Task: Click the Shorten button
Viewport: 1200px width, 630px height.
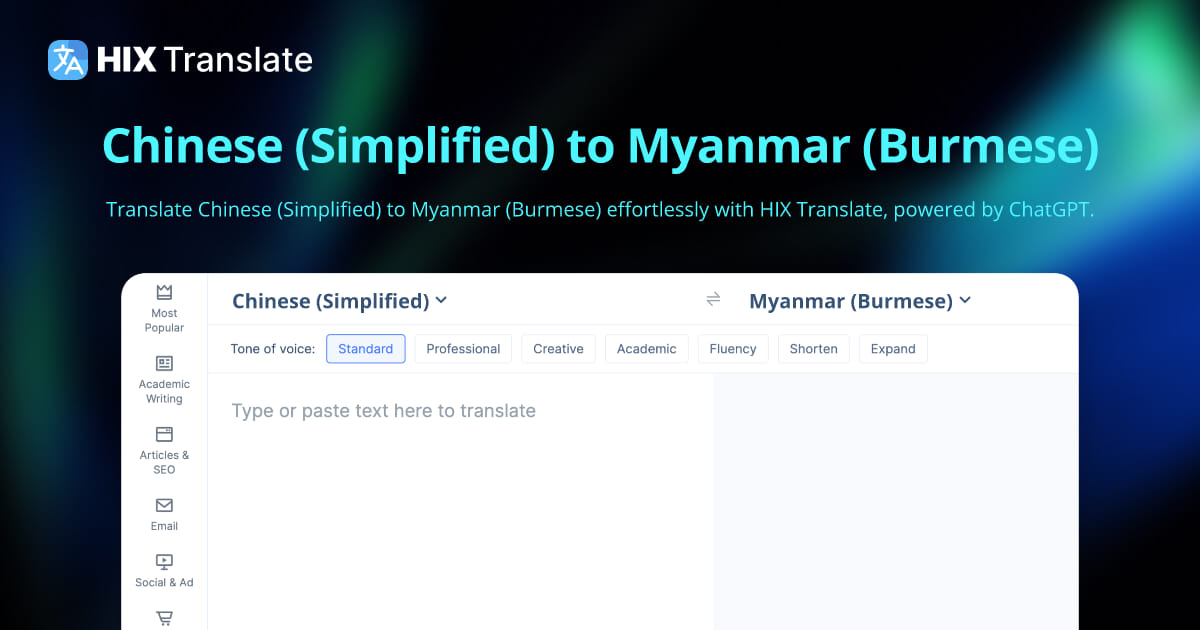Action: [813, 348]
